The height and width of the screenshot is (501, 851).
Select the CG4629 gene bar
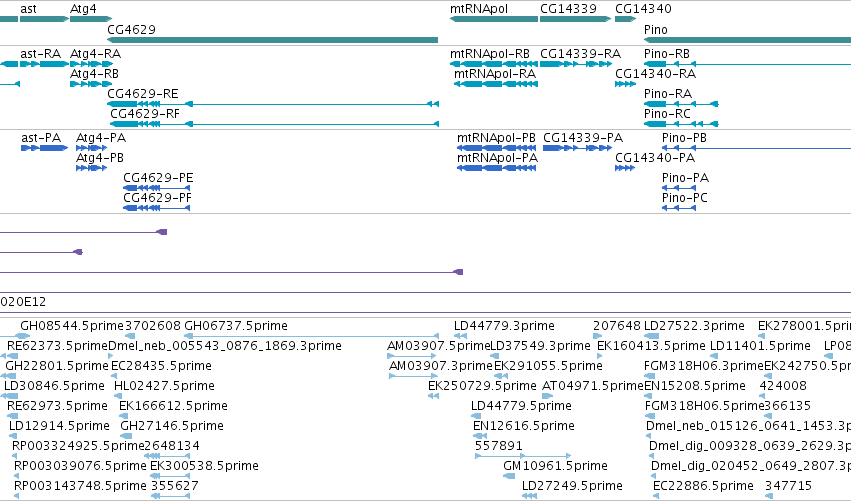[x=272, y=40]
